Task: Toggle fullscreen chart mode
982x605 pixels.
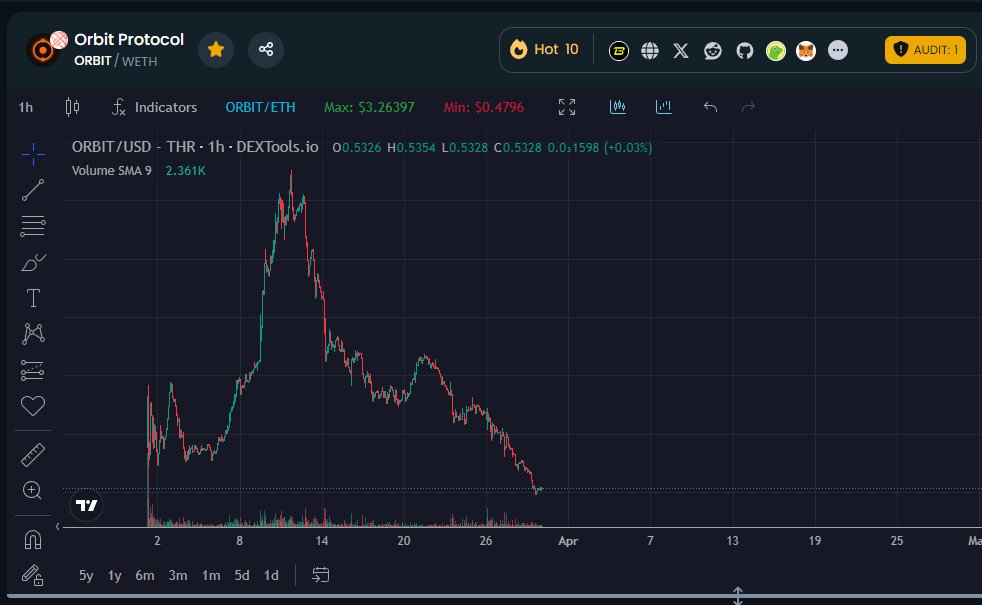Action: pyautogui.click(x=567, y=107)
